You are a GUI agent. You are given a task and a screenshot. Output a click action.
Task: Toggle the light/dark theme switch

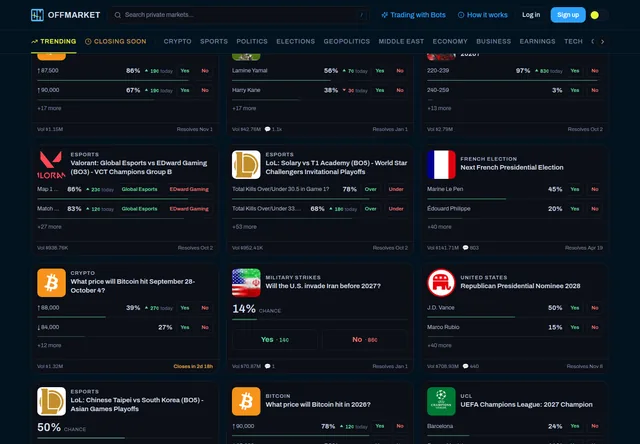(599, 15)
